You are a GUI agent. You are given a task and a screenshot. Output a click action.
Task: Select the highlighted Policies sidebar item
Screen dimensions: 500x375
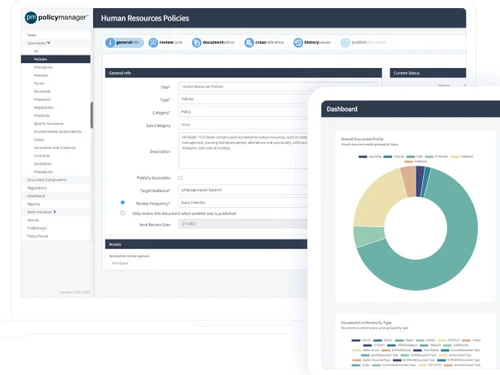coord(56,59)
